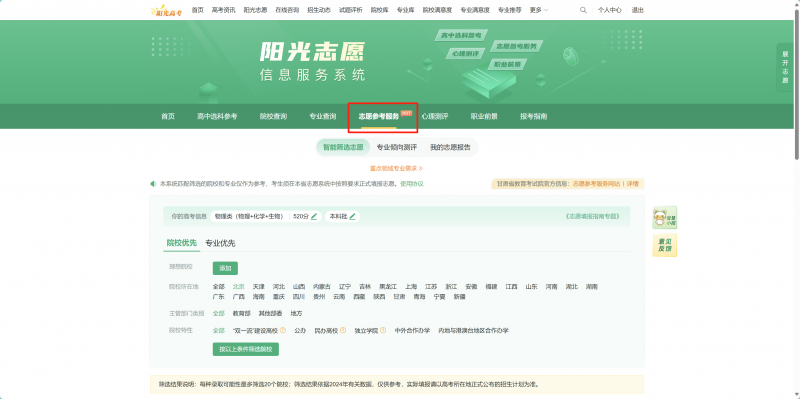
Task: Click the pencil icon next to 本科批
Action: 353,216
